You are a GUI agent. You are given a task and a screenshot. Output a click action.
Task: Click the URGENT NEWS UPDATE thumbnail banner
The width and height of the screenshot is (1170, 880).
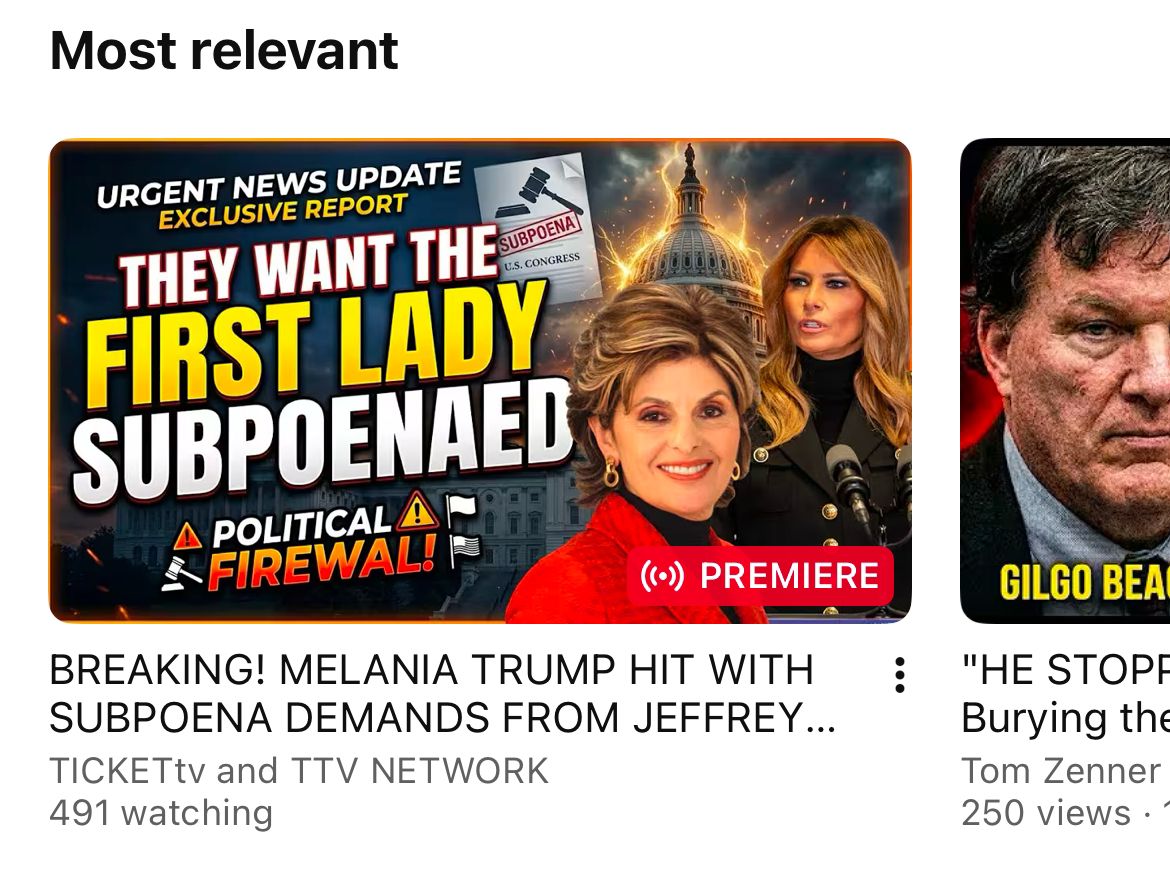[278, 184]
